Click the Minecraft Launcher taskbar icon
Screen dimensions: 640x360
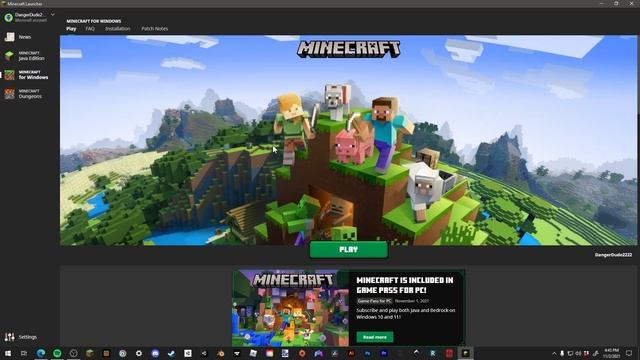pyautogui.click(x=465, y=353)
